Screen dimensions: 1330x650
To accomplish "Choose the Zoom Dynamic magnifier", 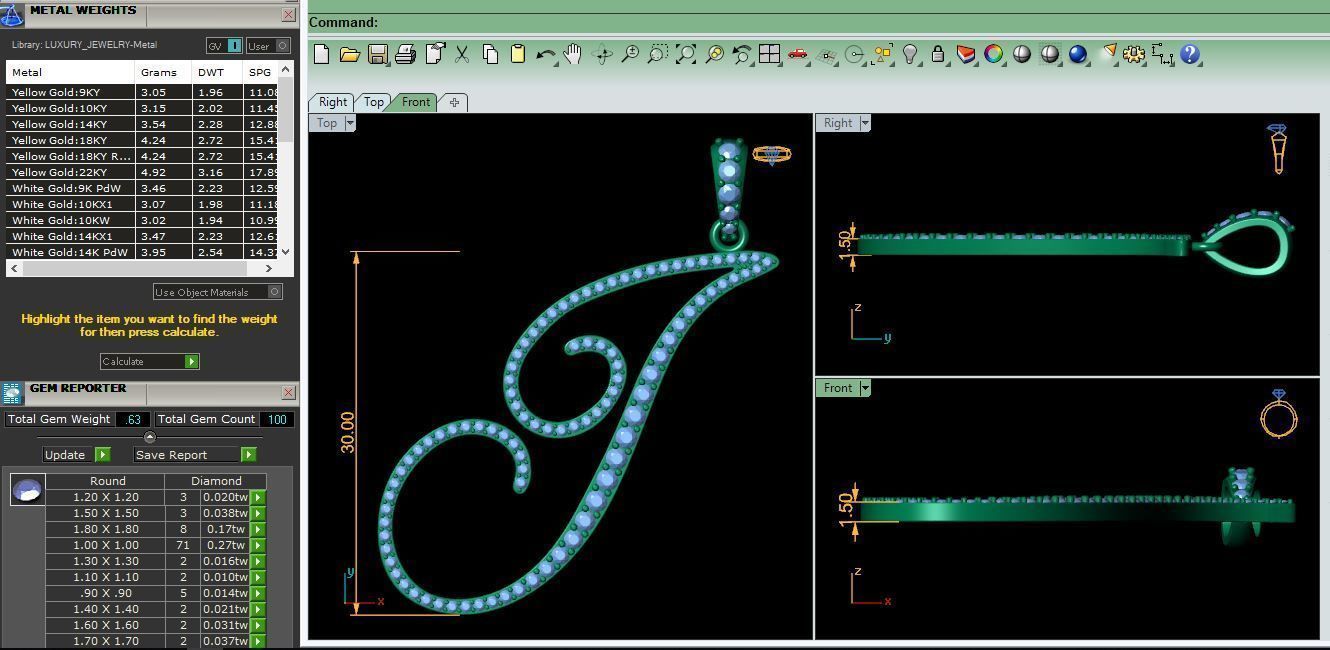I will point(630,54).
